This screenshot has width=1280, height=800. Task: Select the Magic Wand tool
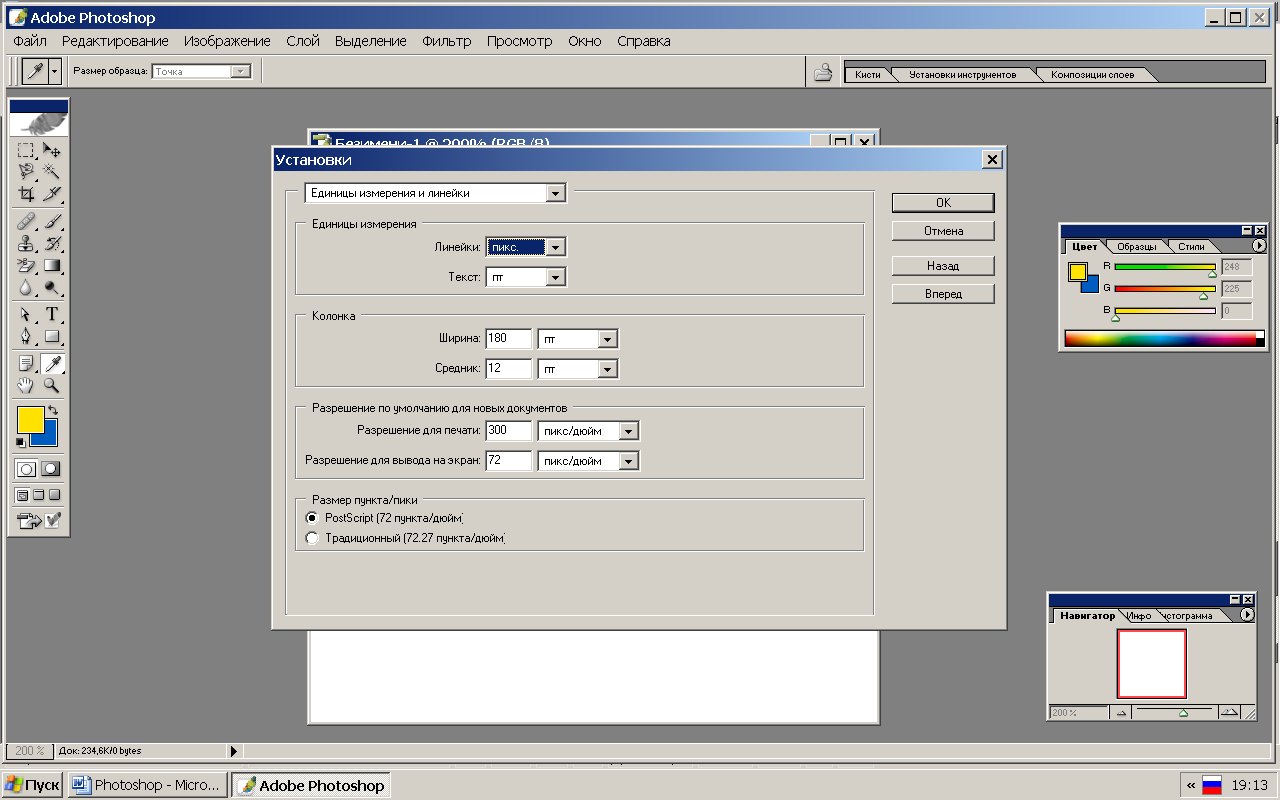pyautogui.click(x=52, y=171)
